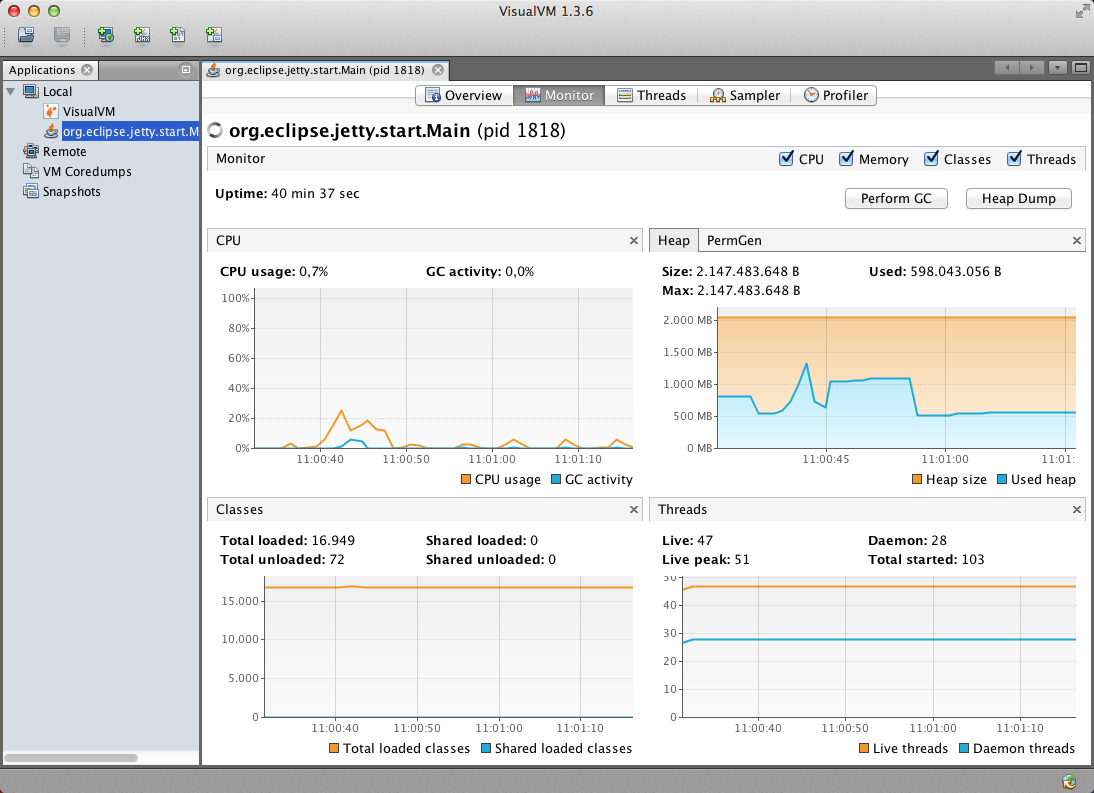Click the Heap size orange legend swatch
Image resolution: width=1094 pixels, height=793 pixels.
click(917, 479)
